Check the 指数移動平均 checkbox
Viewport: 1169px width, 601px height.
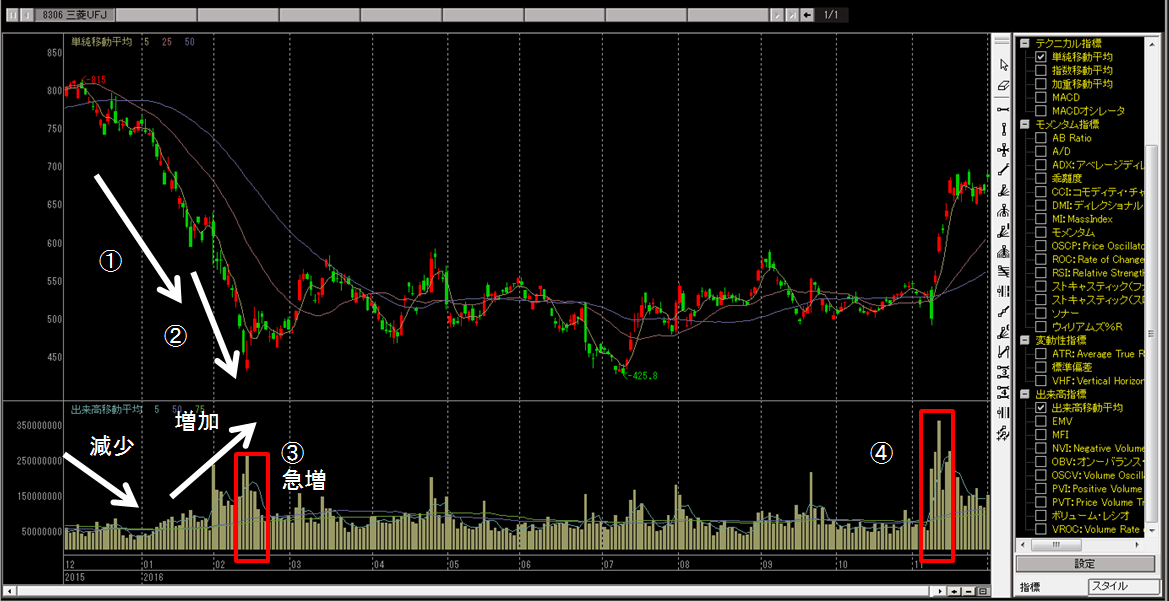1041,71
